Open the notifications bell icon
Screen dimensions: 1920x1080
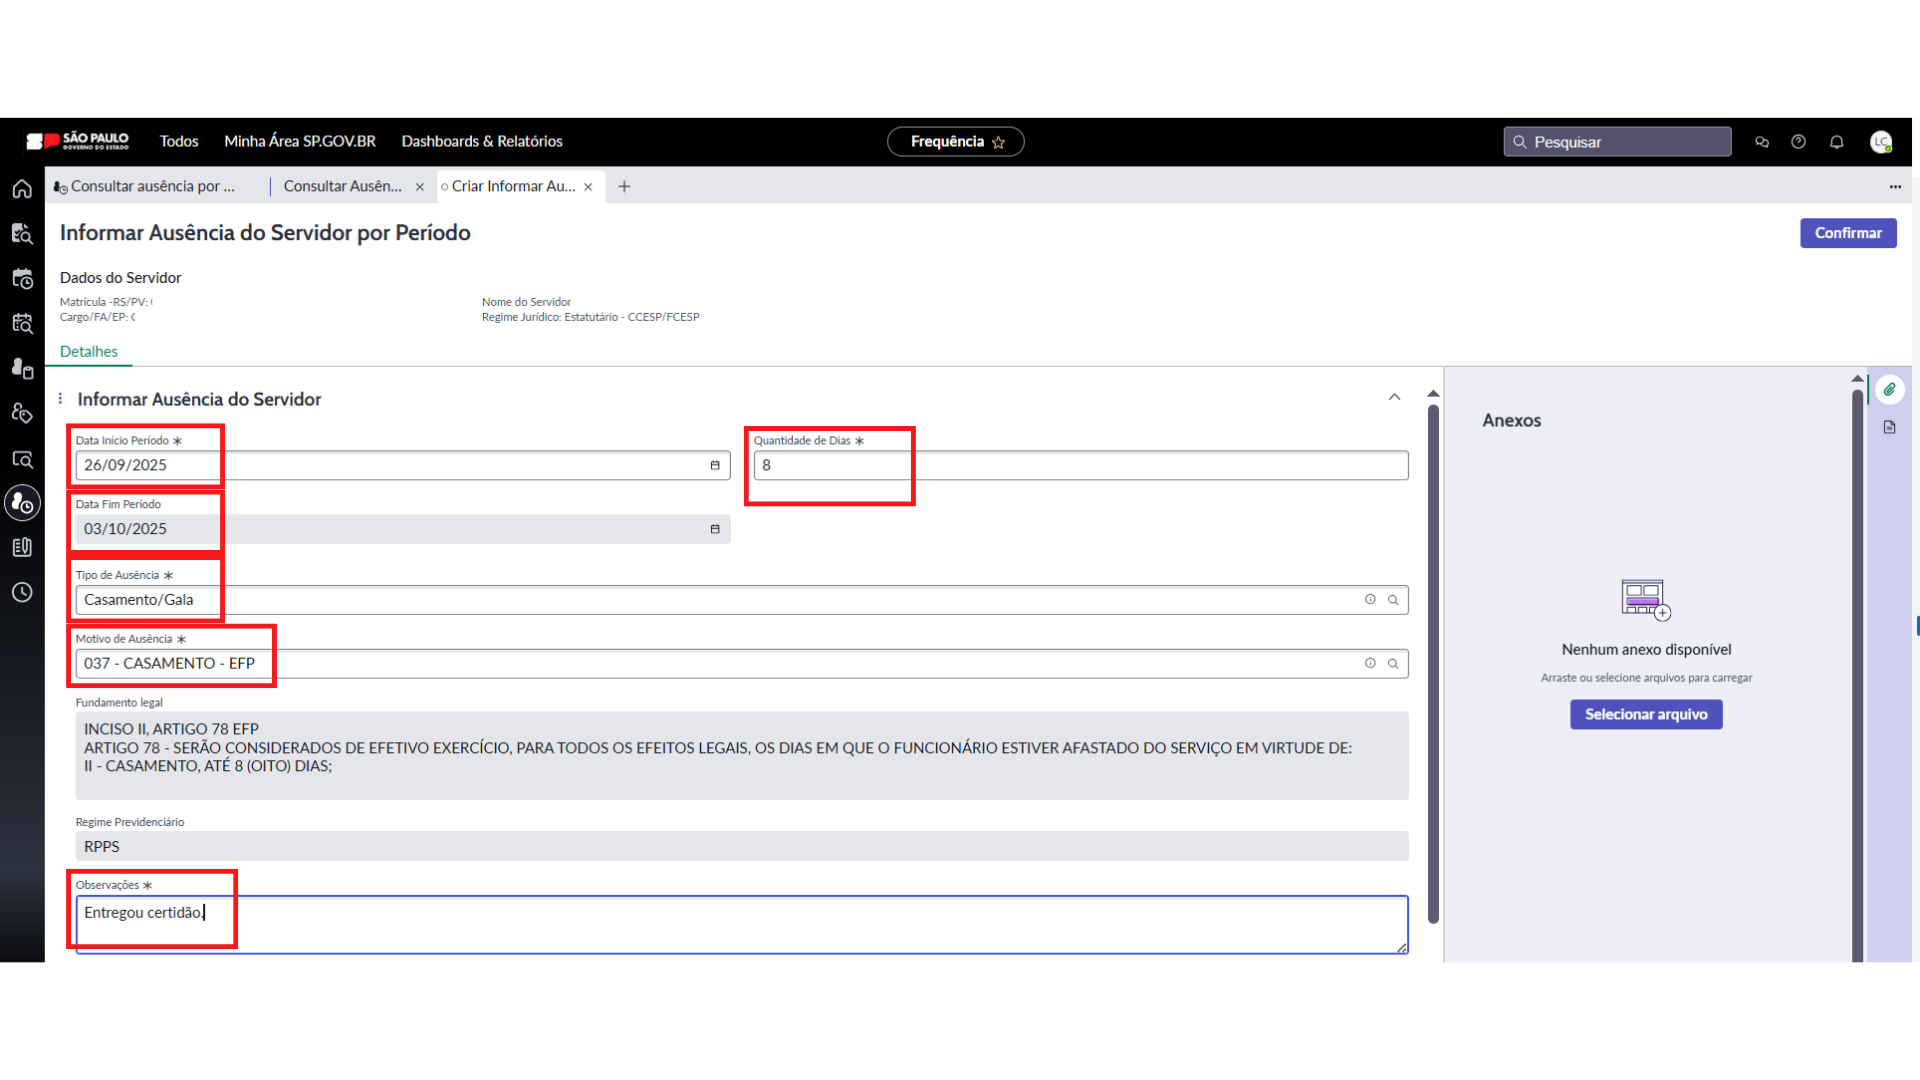pyautogui.click(x=1837, y=142)
